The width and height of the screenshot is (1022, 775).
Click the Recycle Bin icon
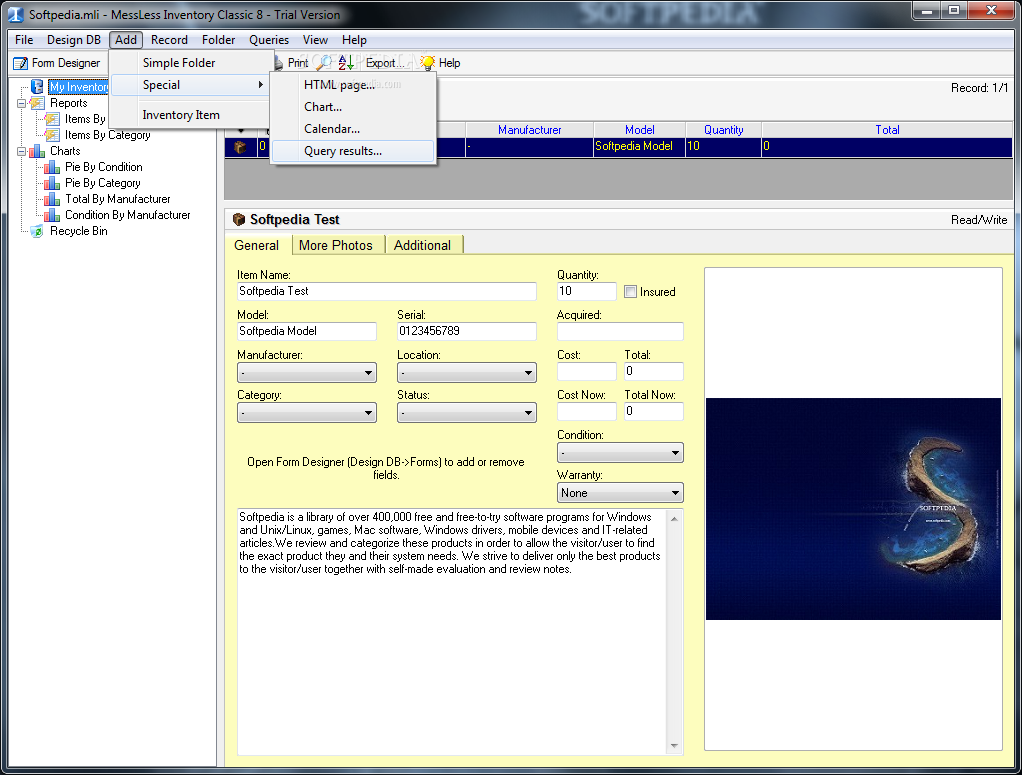coord(37,231)
